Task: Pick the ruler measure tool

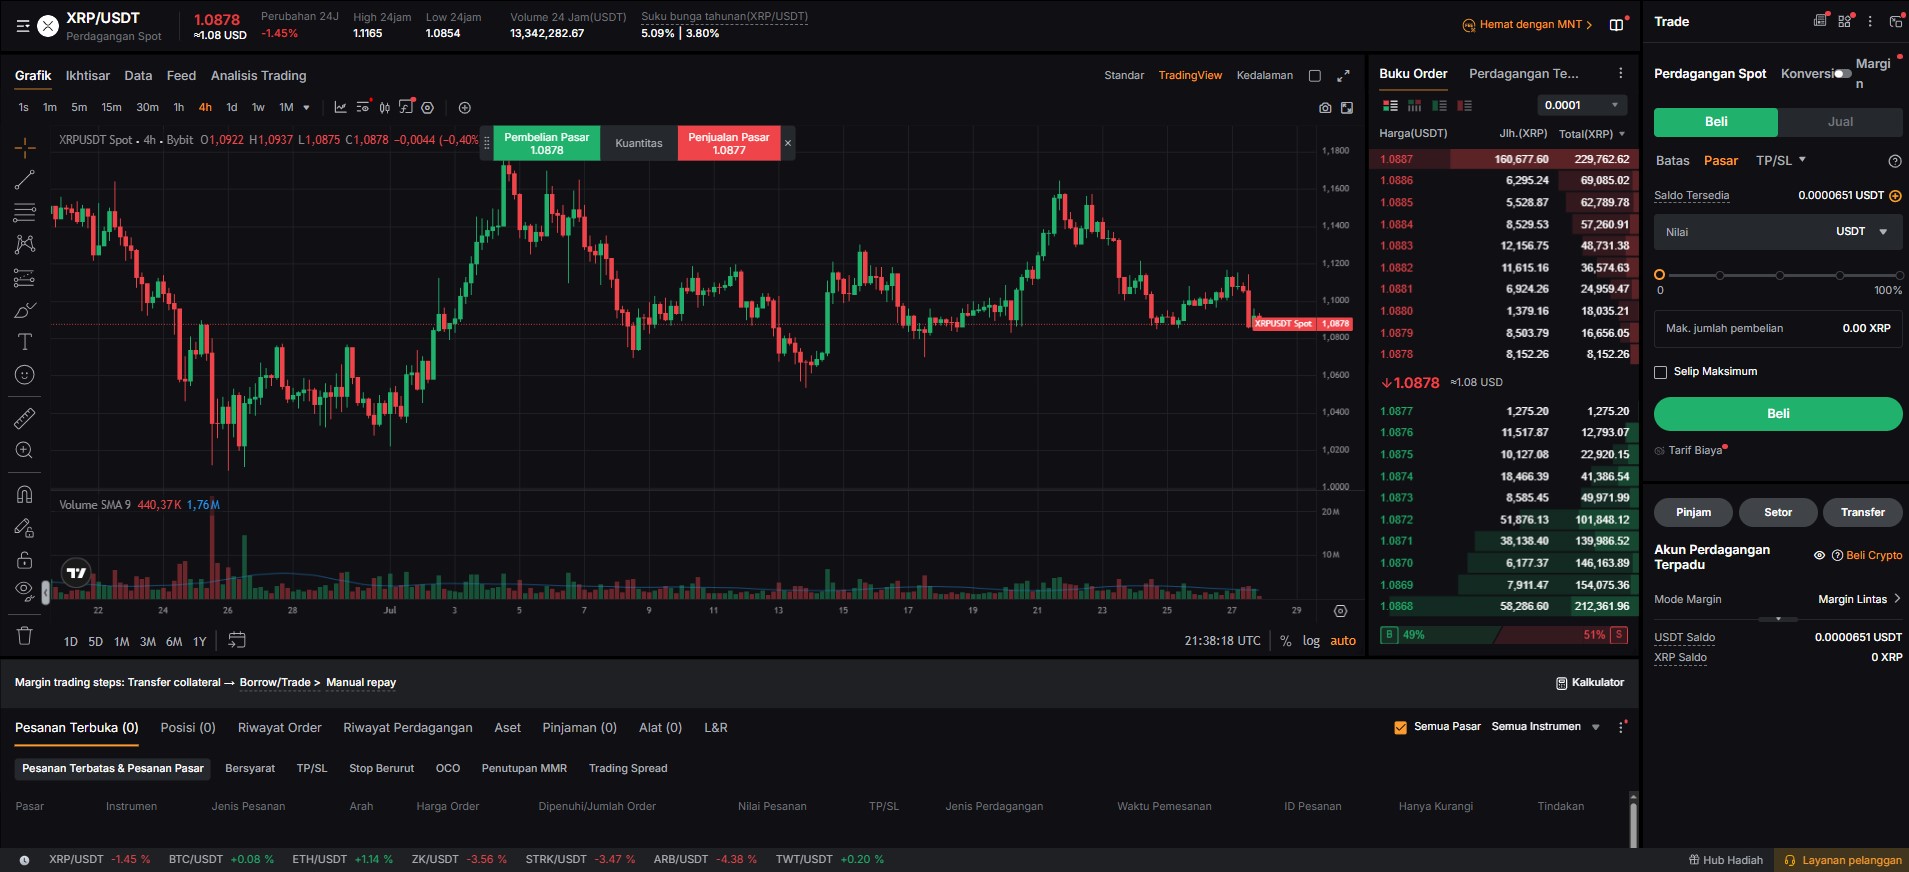Action: pos(25,418)
